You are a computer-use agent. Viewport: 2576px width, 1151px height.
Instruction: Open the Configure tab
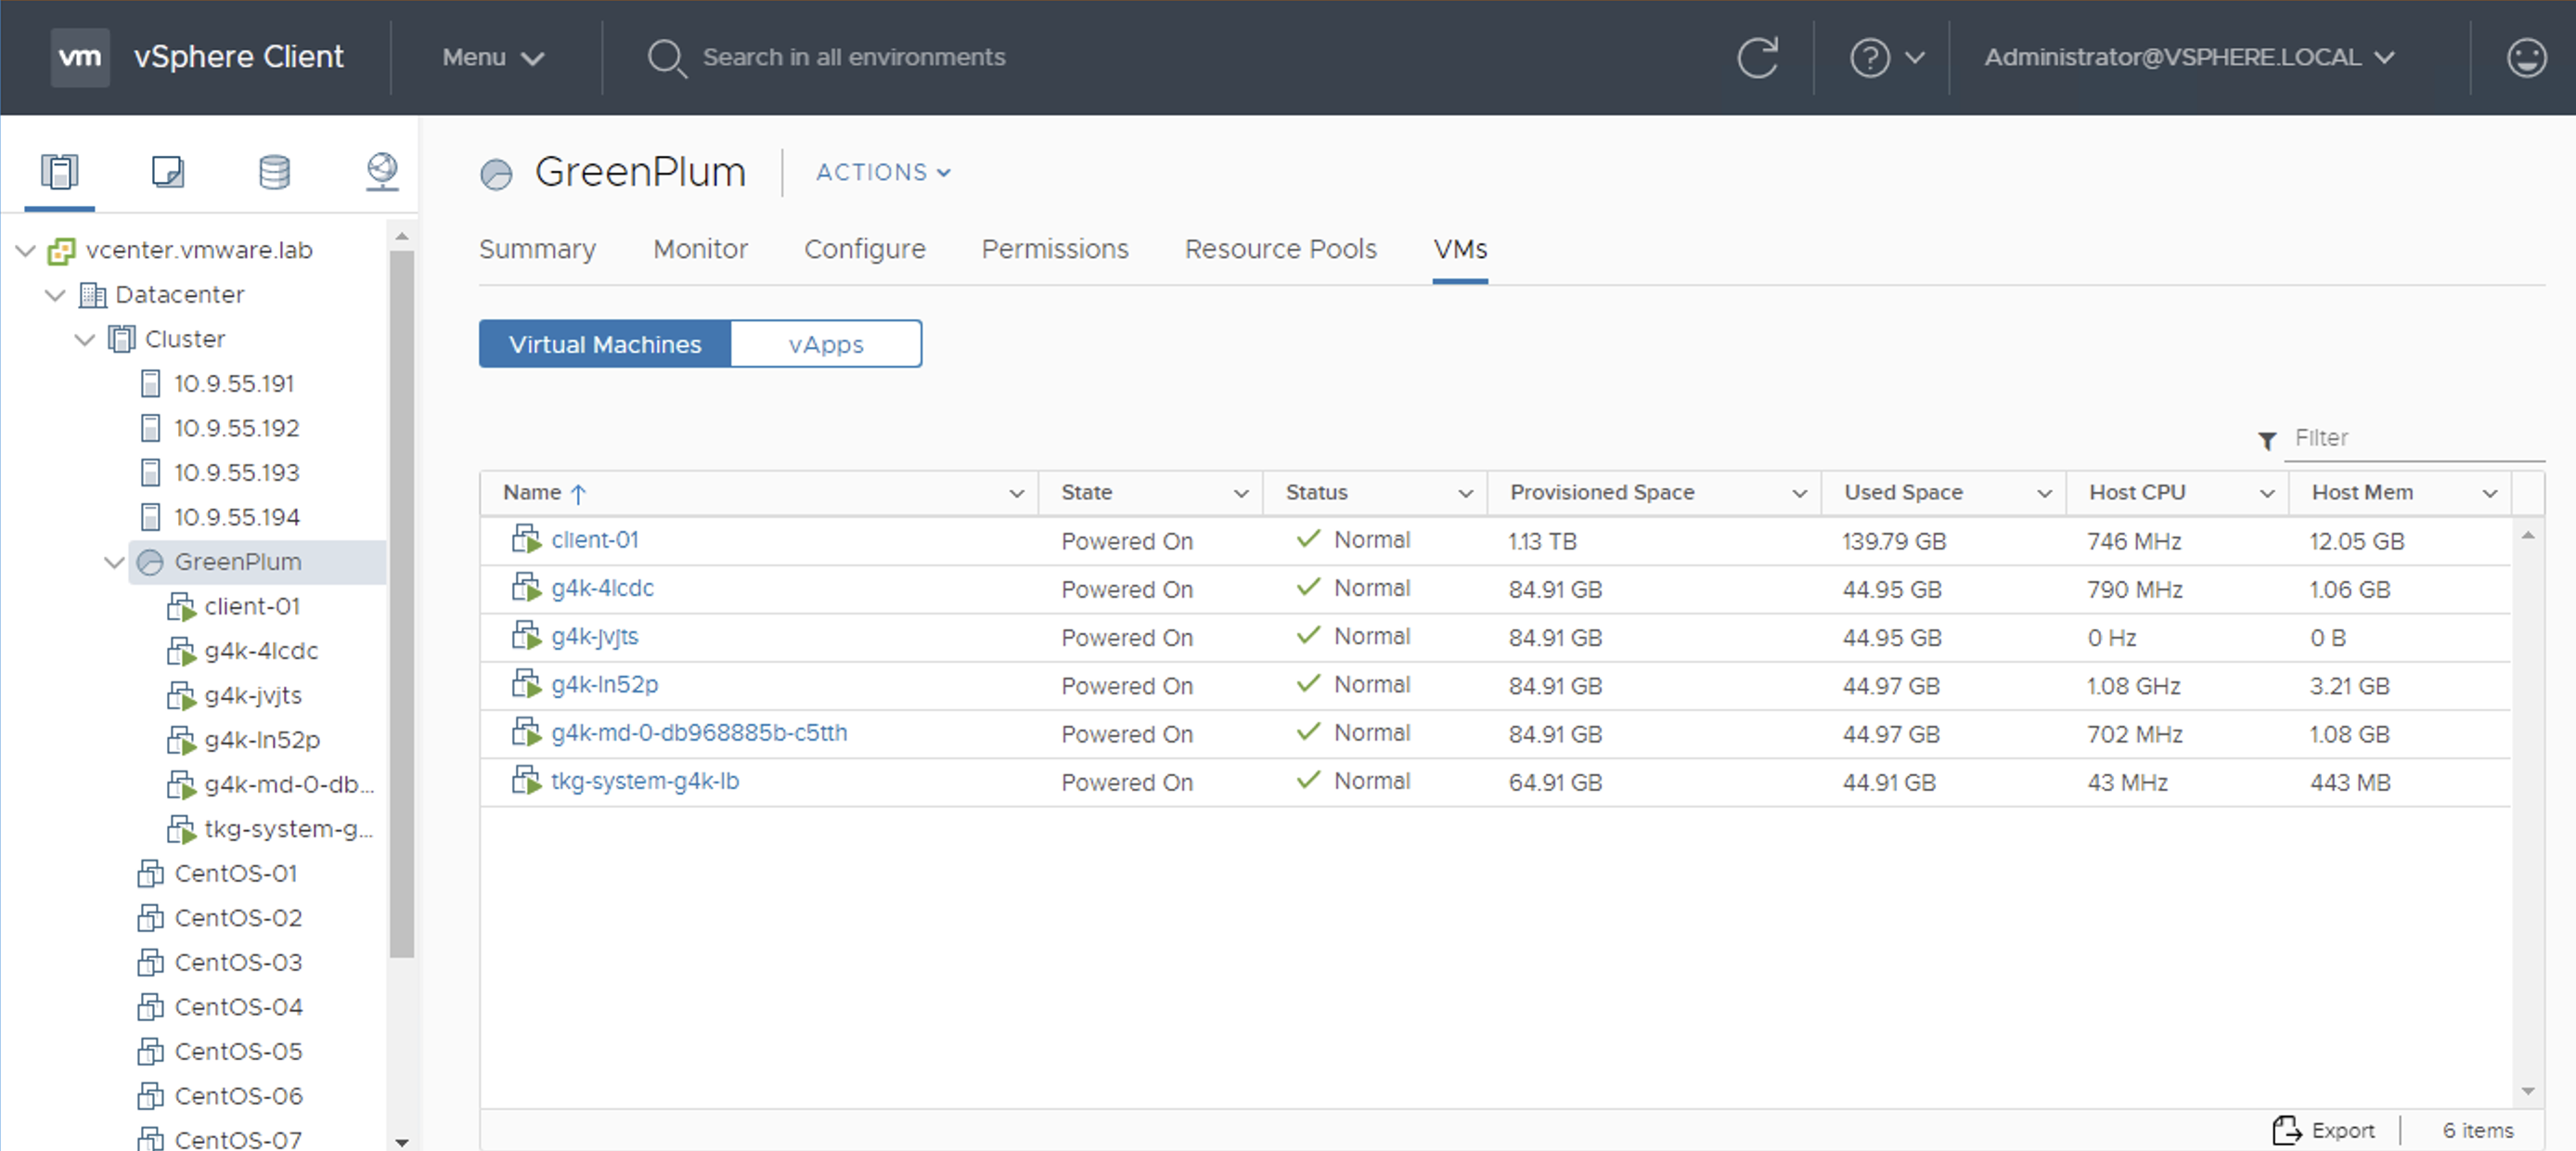coord(865,249)
